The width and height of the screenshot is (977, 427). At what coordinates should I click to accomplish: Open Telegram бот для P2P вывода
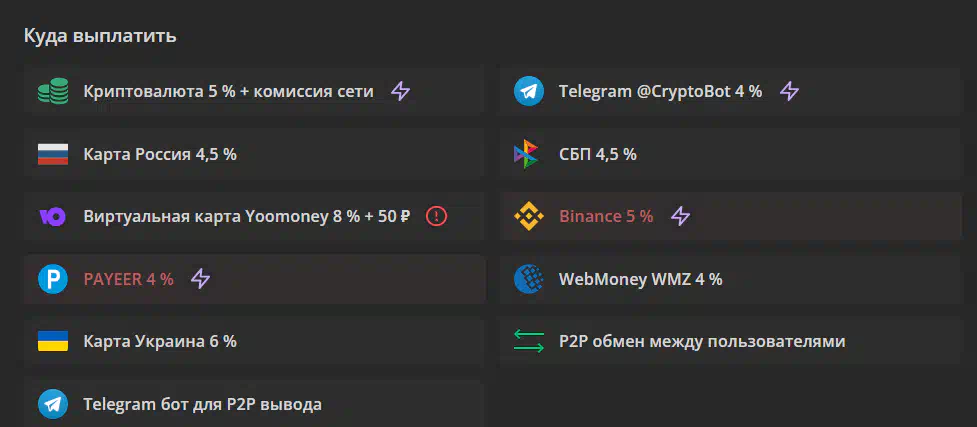click(x=254, y=403)
